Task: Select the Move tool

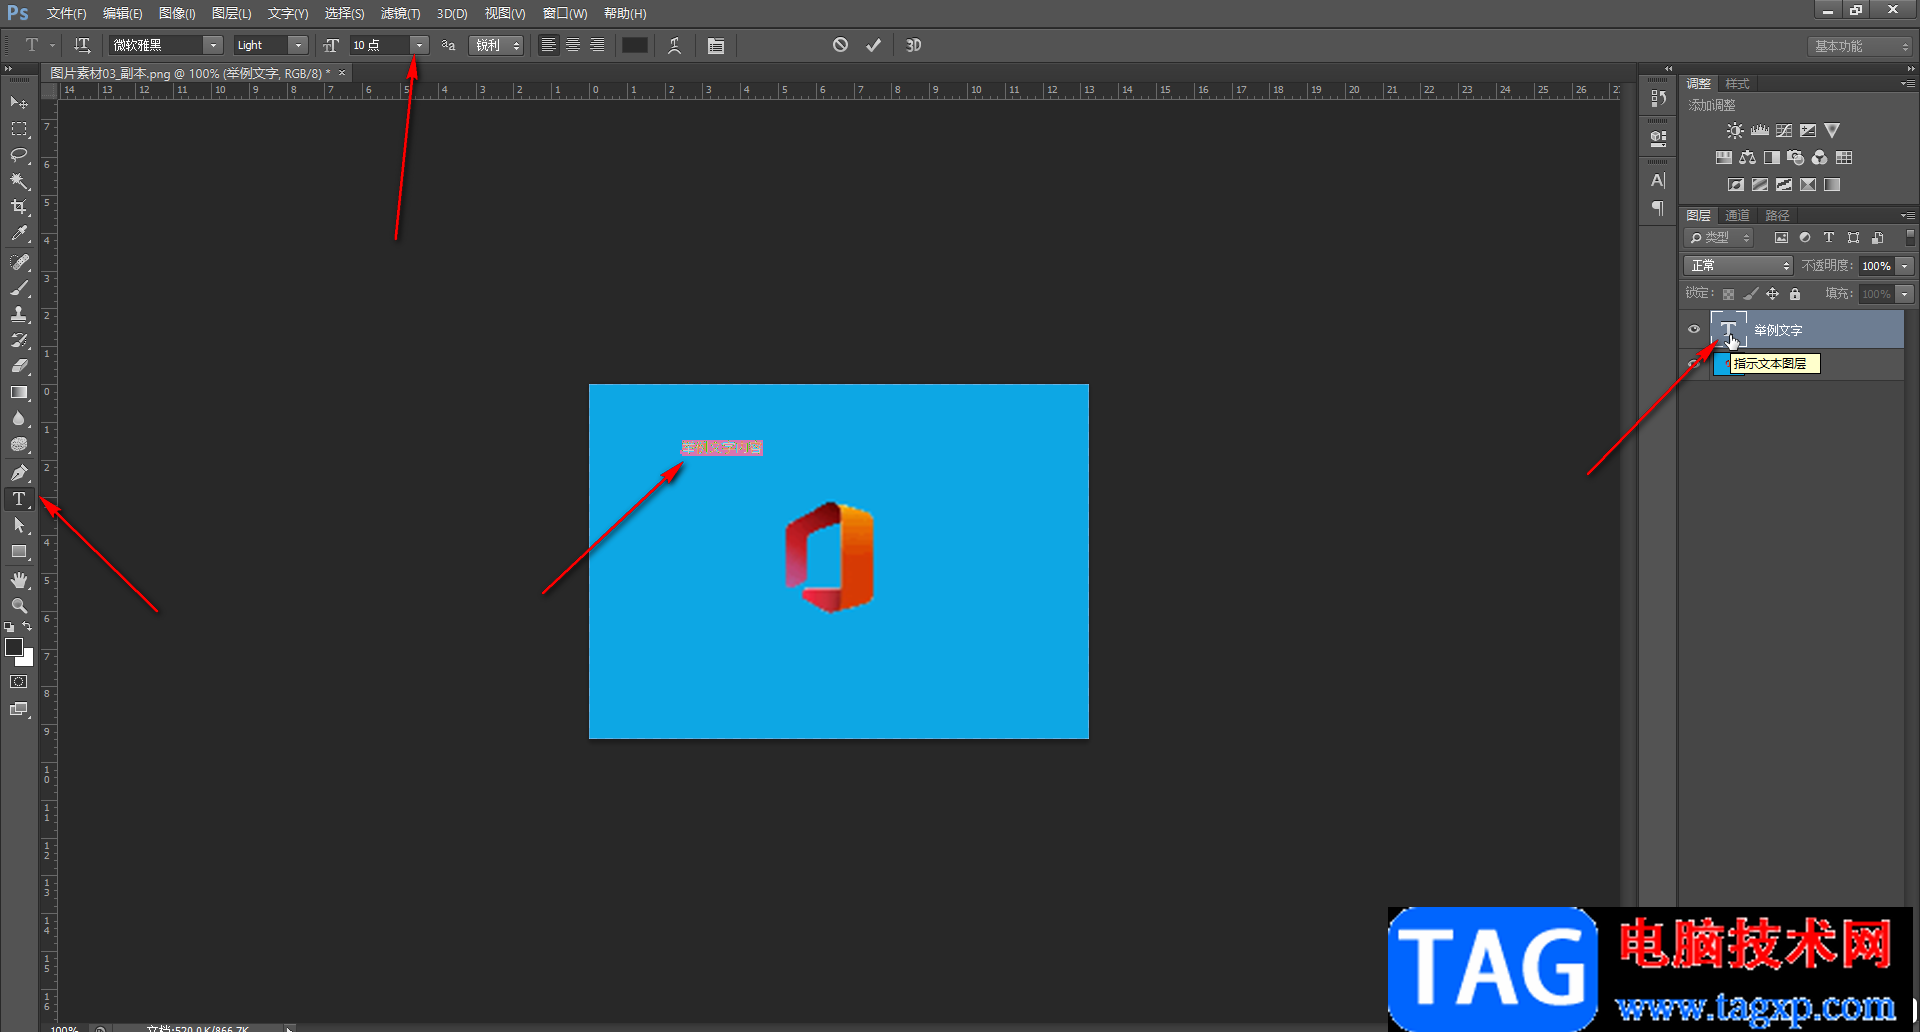Action: click(x=19, y=102)
